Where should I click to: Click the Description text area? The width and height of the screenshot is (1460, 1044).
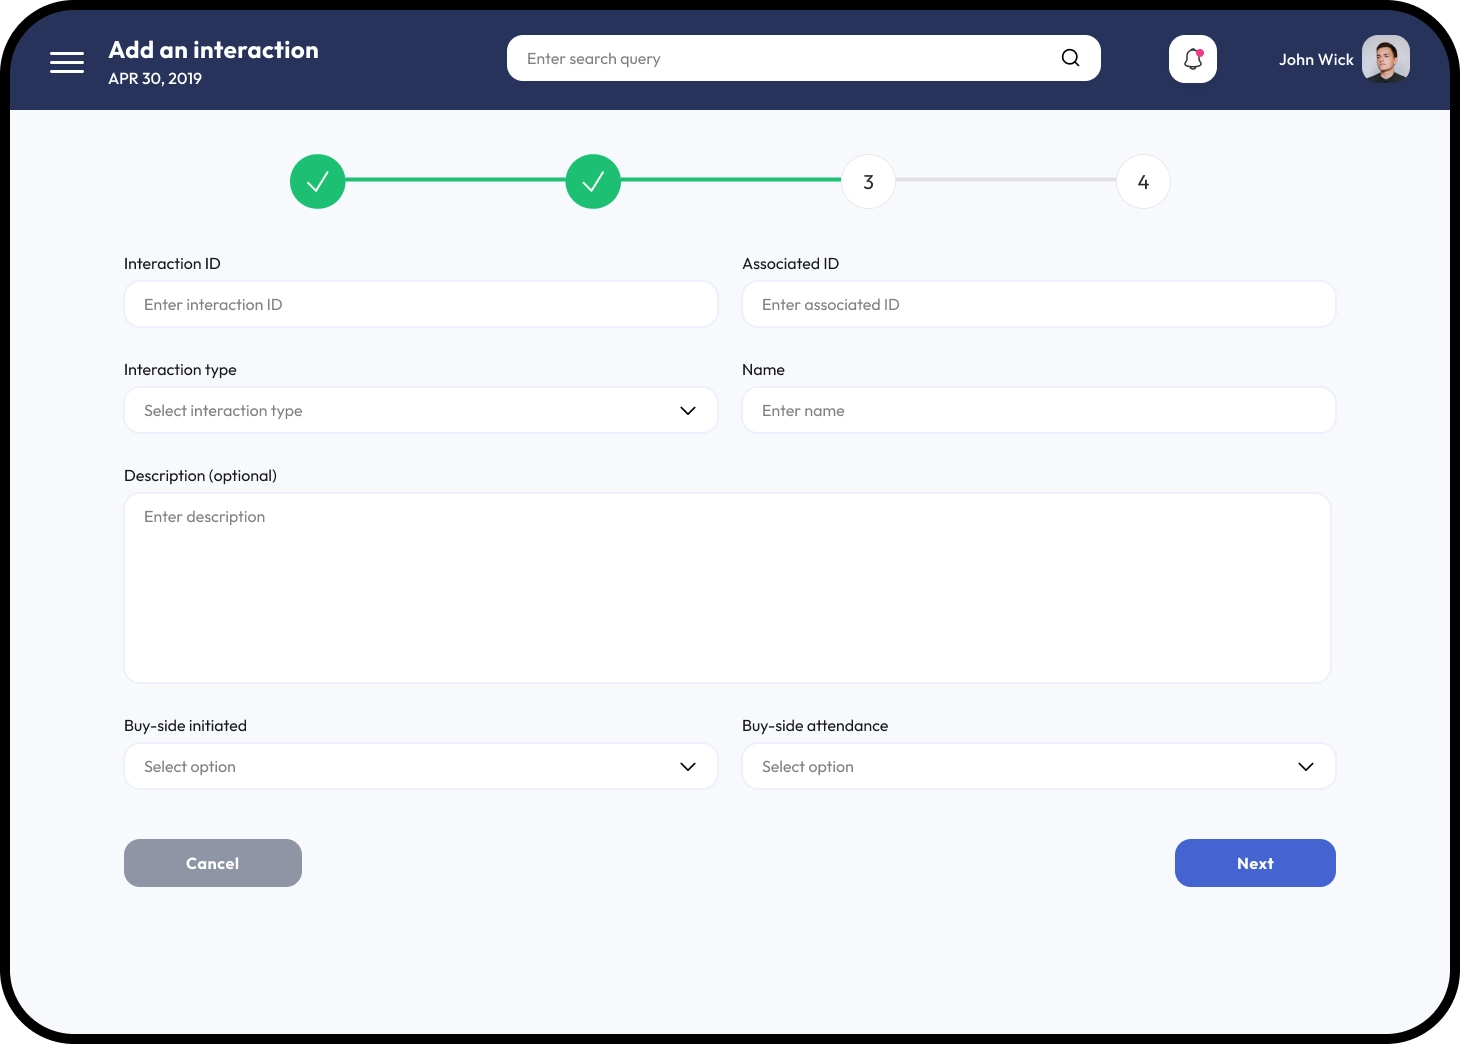pos(727,588)
